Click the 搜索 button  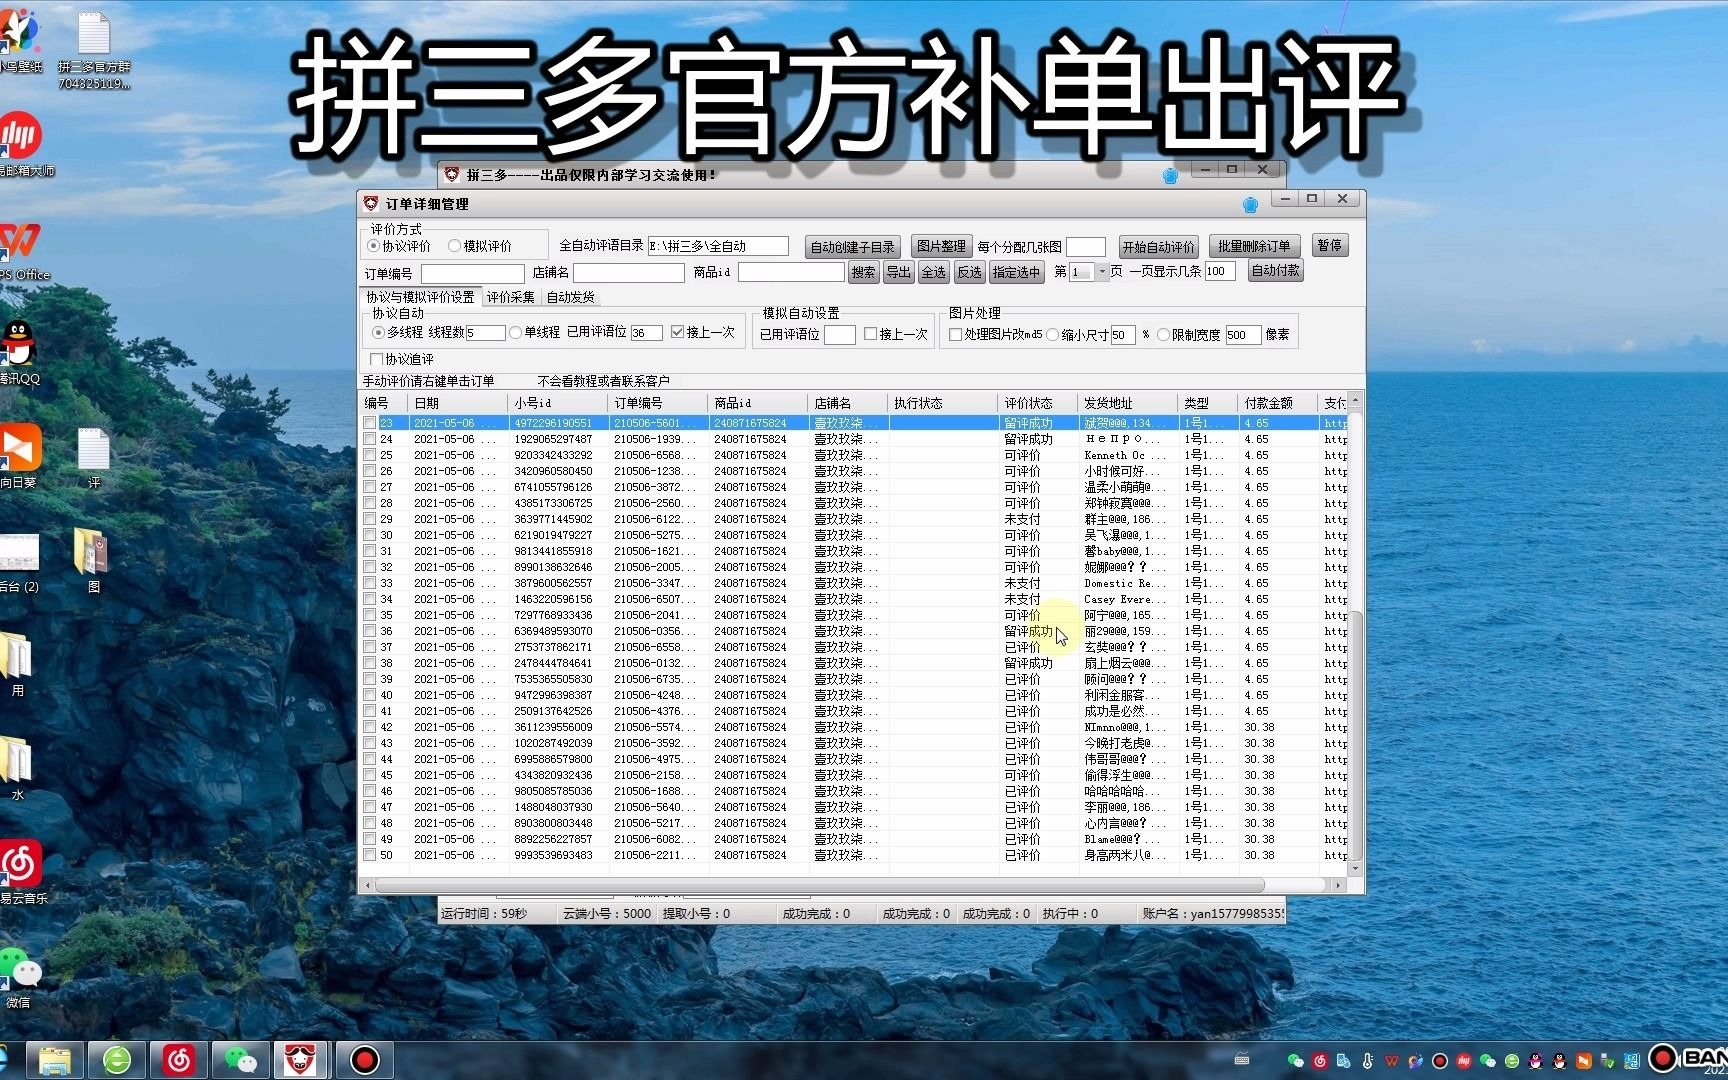[x=864, y=272]
